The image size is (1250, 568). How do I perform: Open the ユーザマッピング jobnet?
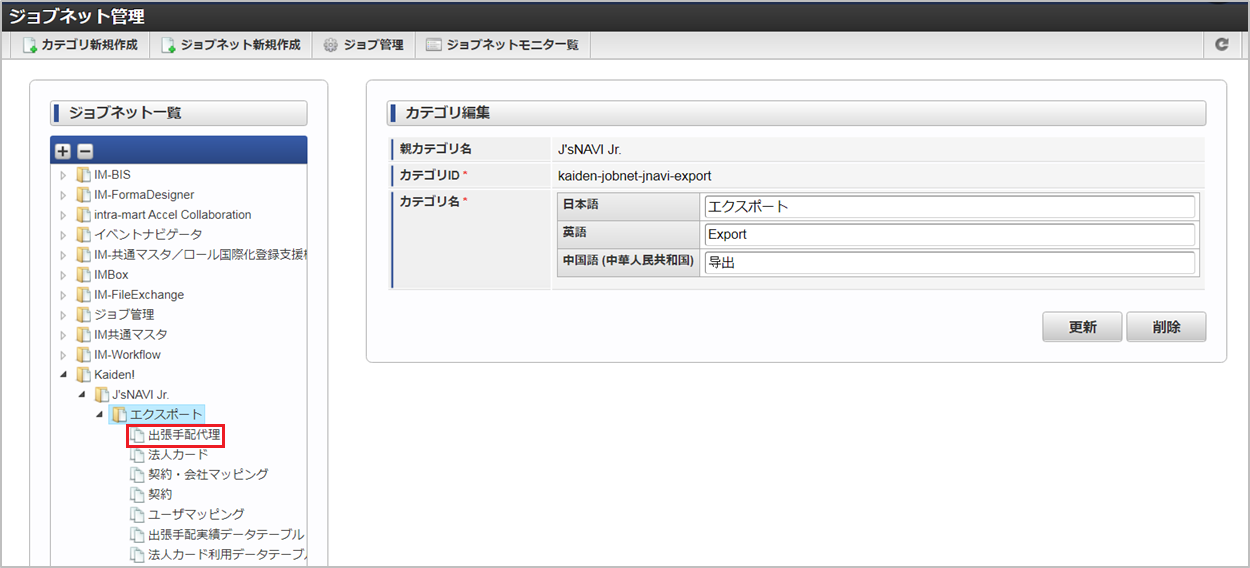pos(196,515)
